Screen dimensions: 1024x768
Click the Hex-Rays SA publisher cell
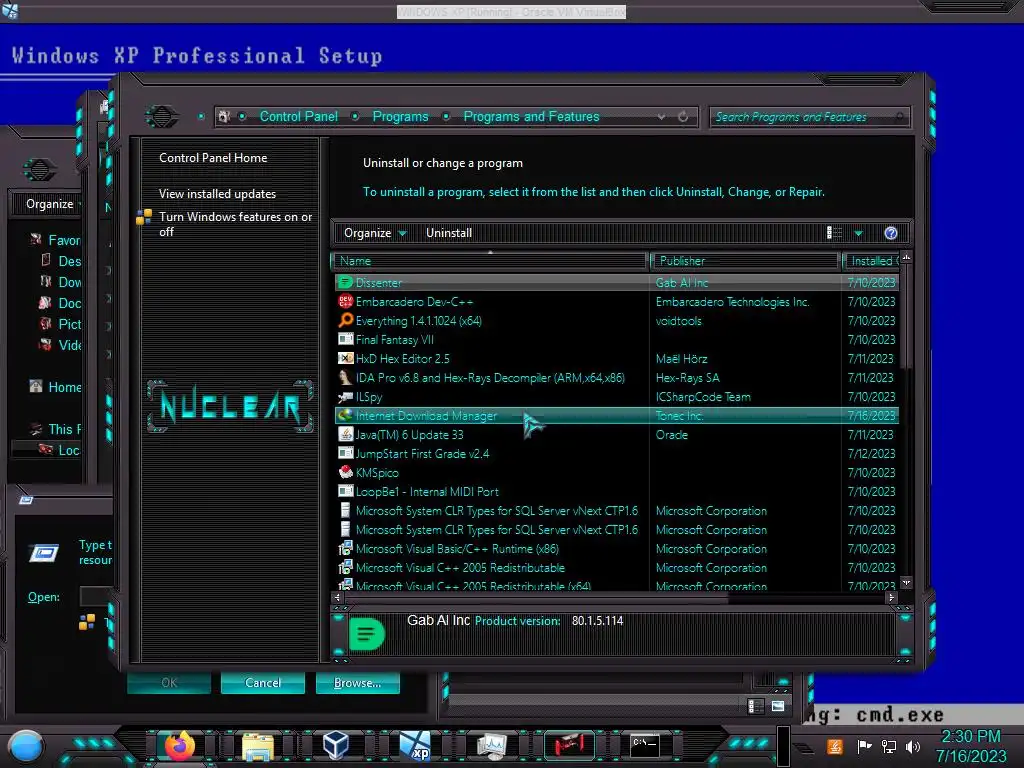688,377
